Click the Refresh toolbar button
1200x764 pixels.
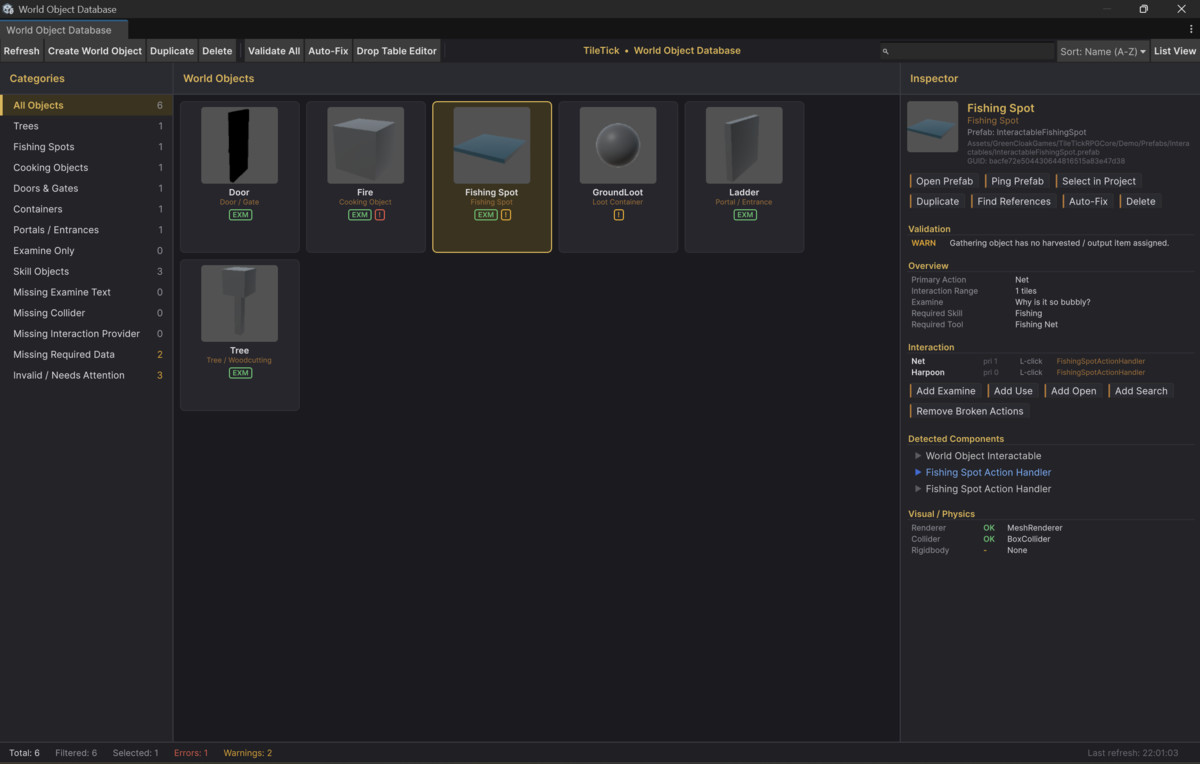tap(21, 51)
